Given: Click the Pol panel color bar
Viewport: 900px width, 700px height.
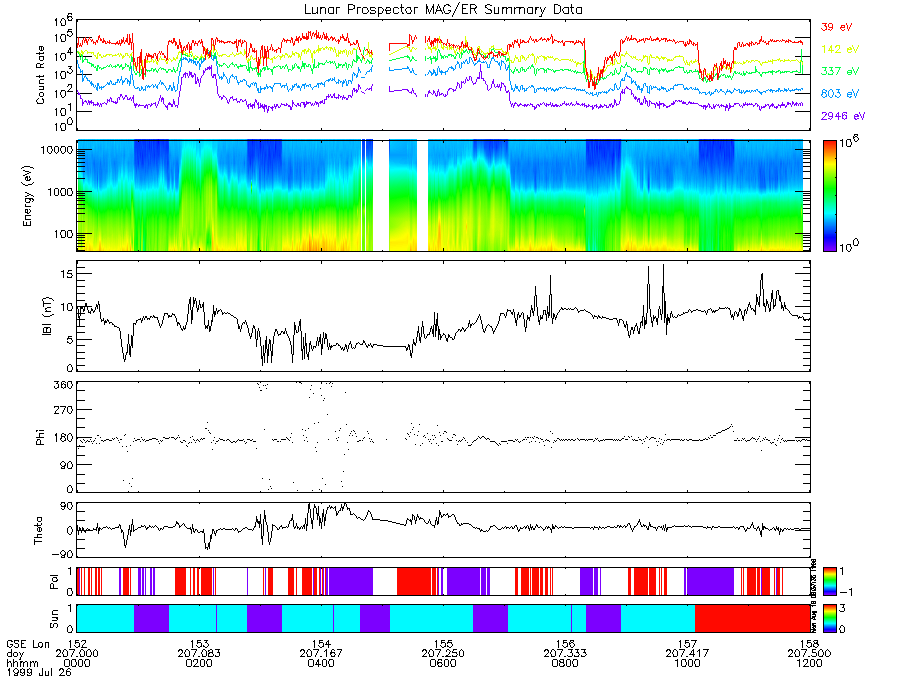Looking at the screenshot, I should pos(830,581).
